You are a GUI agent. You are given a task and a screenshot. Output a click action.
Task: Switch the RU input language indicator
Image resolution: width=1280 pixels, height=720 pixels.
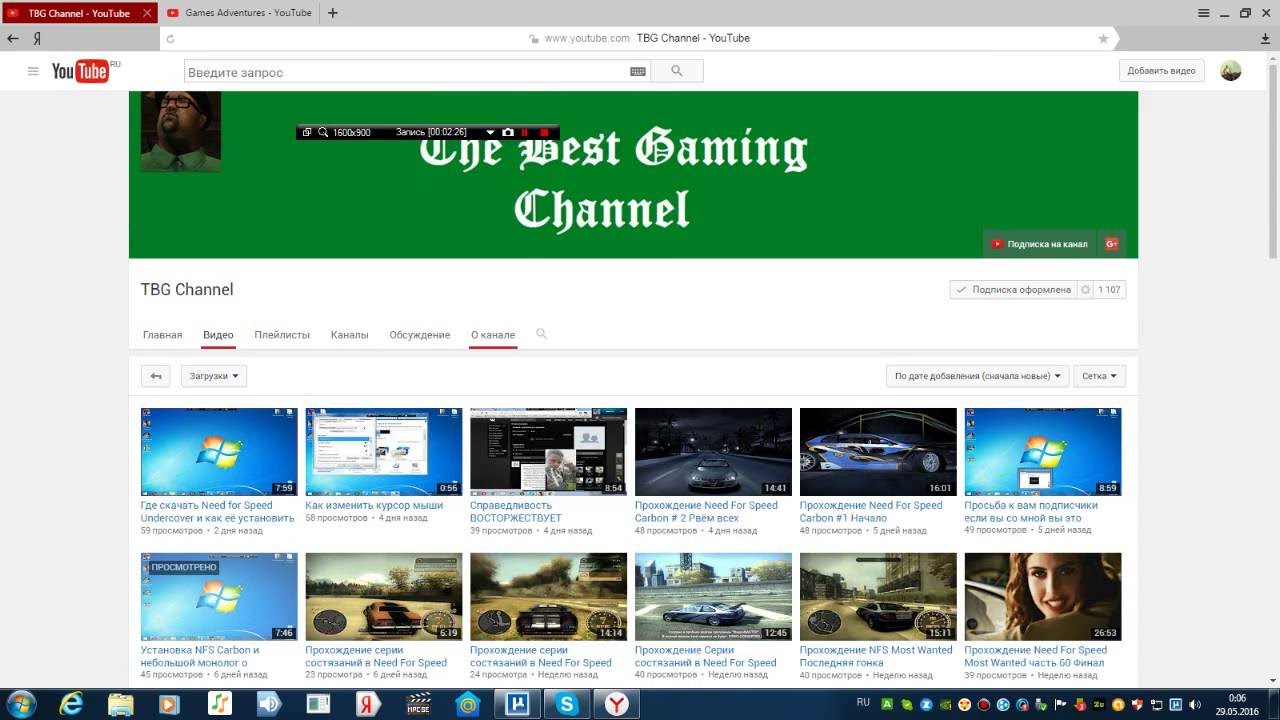pos(863,703)
